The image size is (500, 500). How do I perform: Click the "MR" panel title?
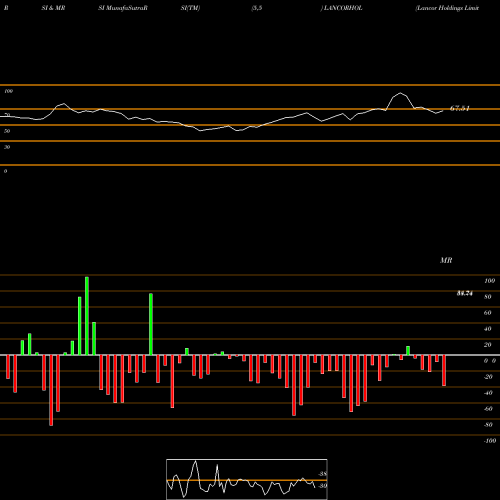tap(446, 260)
